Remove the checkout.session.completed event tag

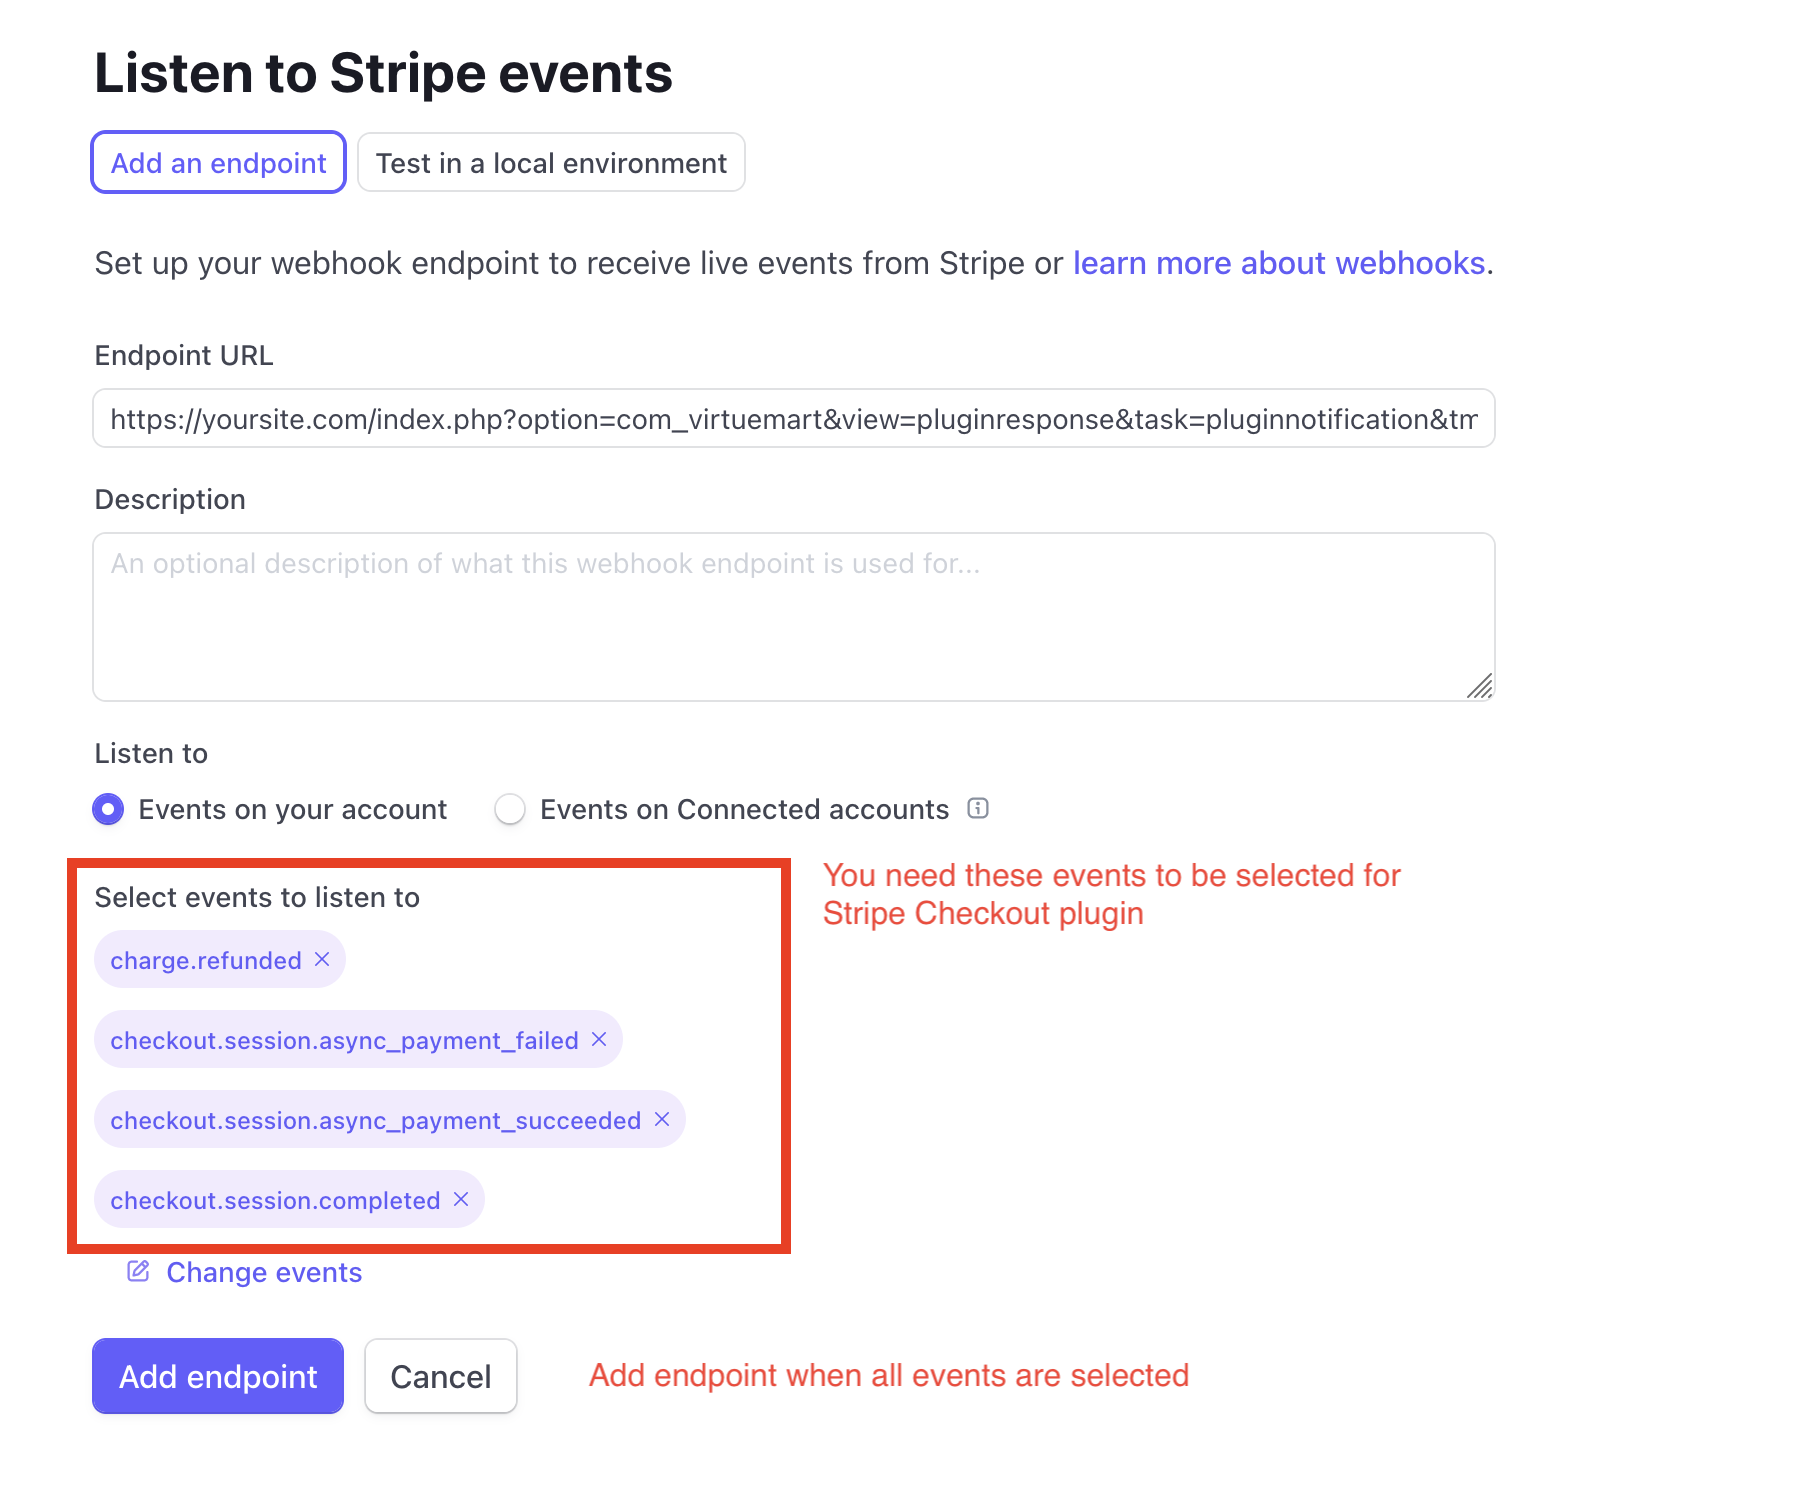(461, 1199)
